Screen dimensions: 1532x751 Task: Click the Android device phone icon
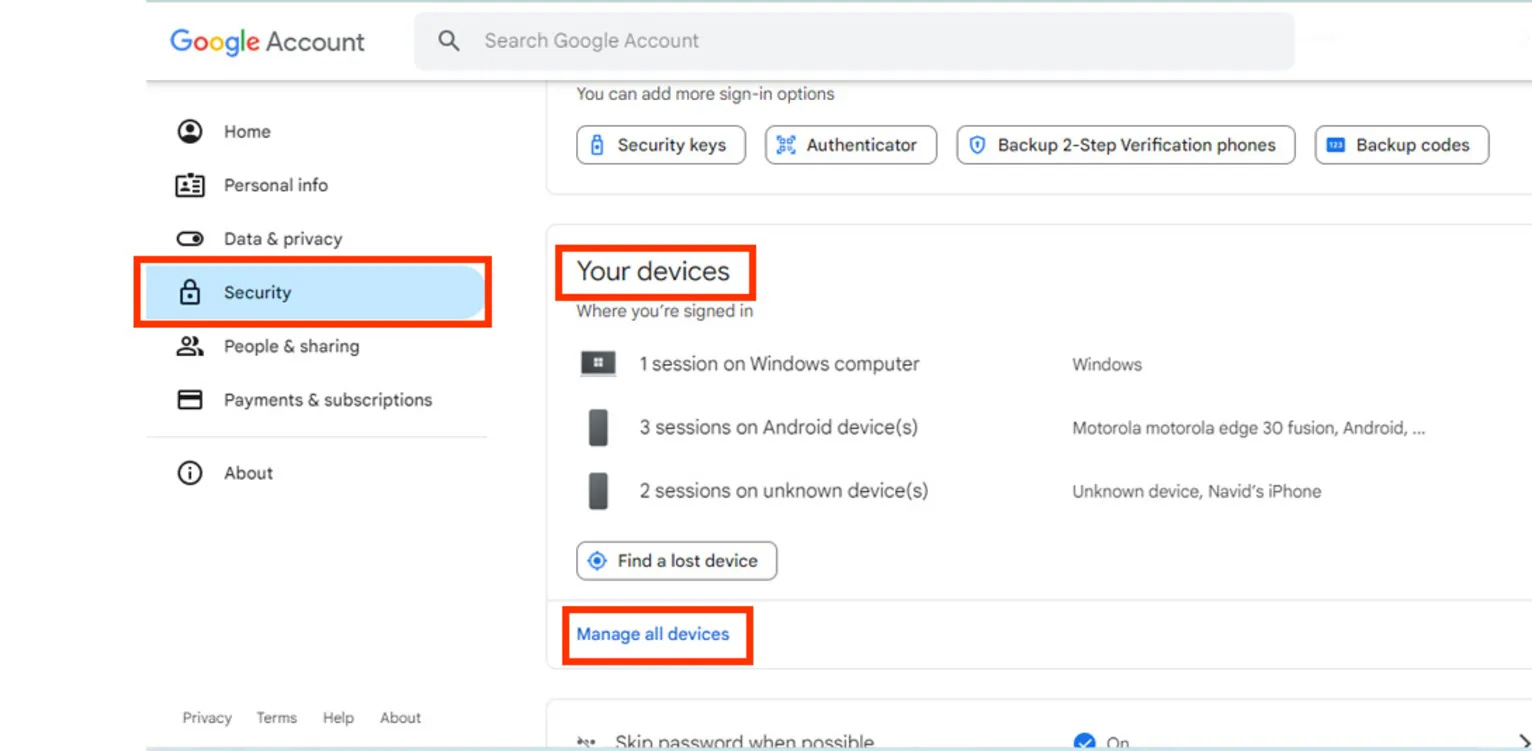(598, 428)
